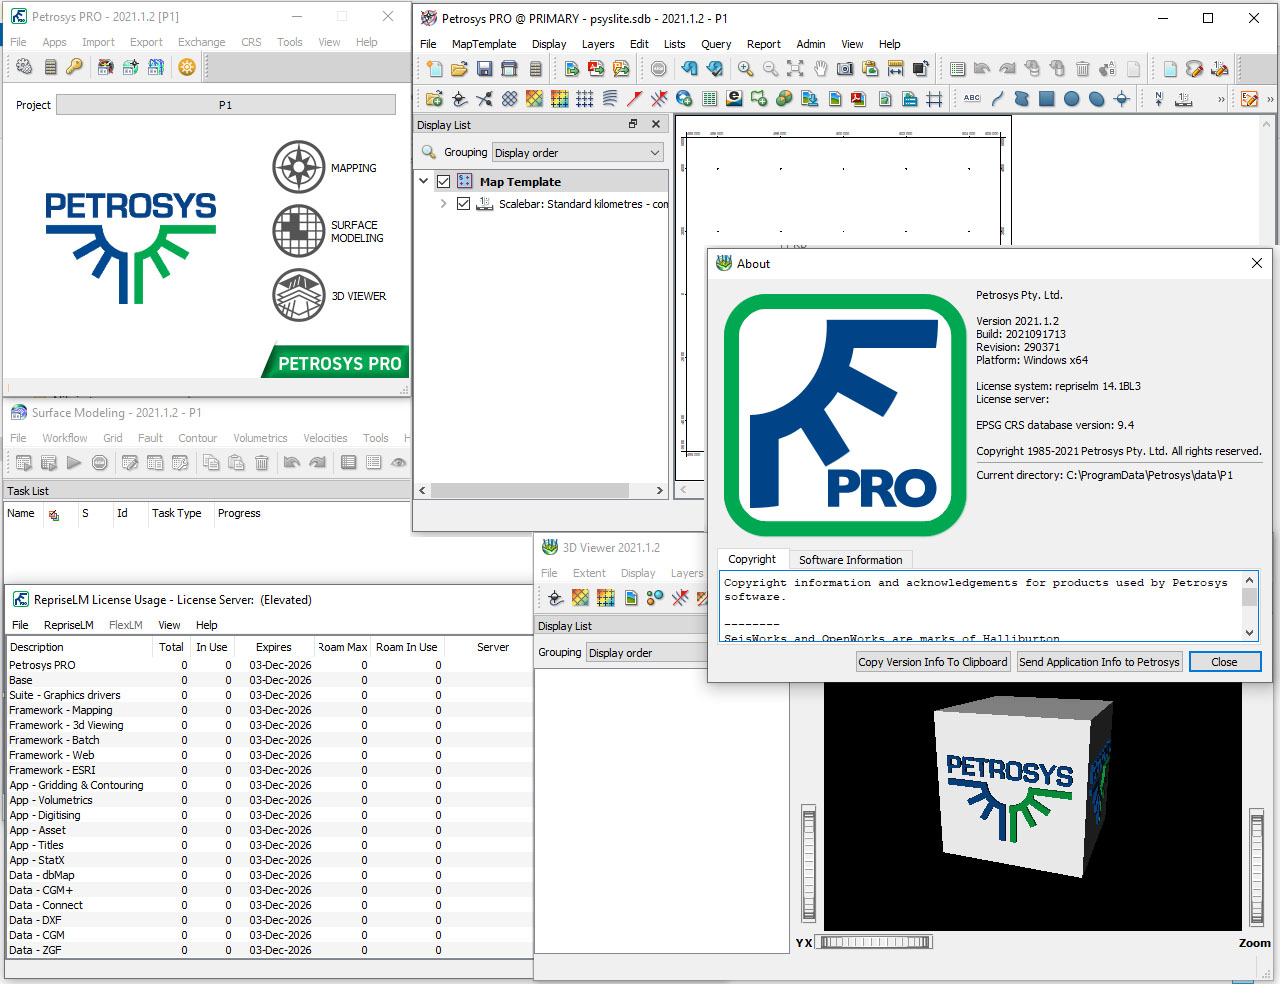
Task: Open the 3D Viewer module
Action: (x=298, y=296)
